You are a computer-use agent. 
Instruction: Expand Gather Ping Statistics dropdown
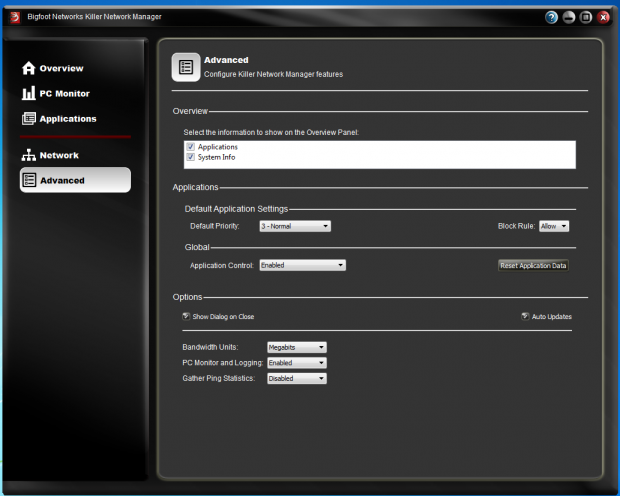(297, 379)
